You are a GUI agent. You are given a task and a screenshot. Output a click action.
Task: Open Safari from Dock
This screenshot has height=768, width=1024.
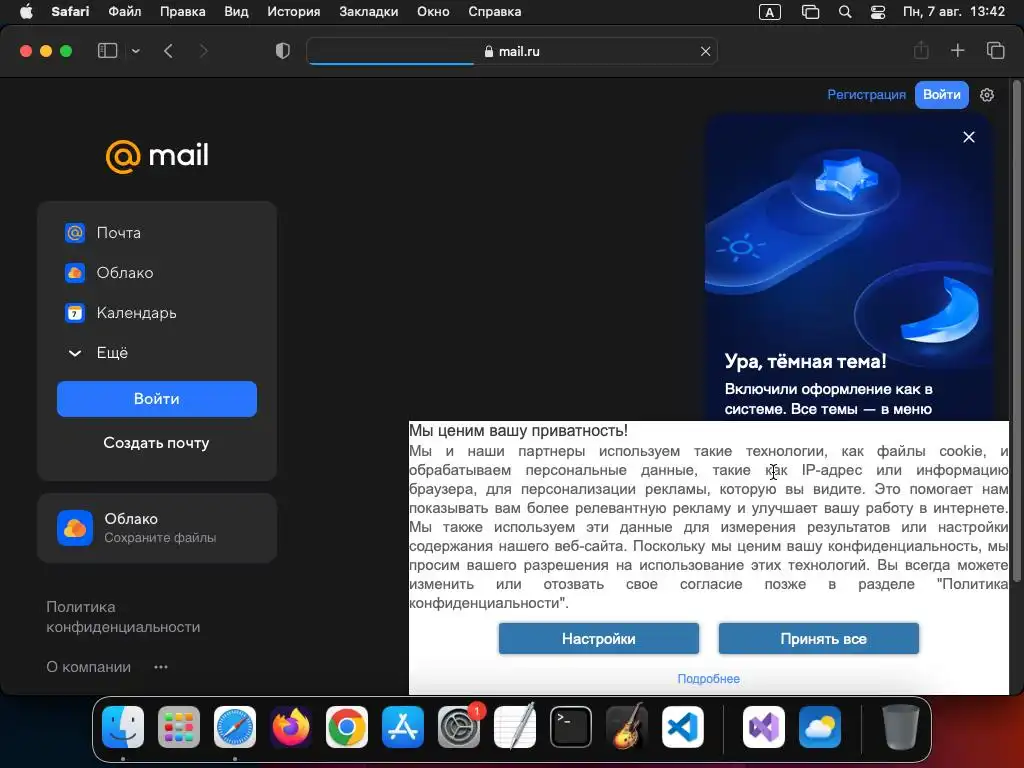(x=235, y=727)
